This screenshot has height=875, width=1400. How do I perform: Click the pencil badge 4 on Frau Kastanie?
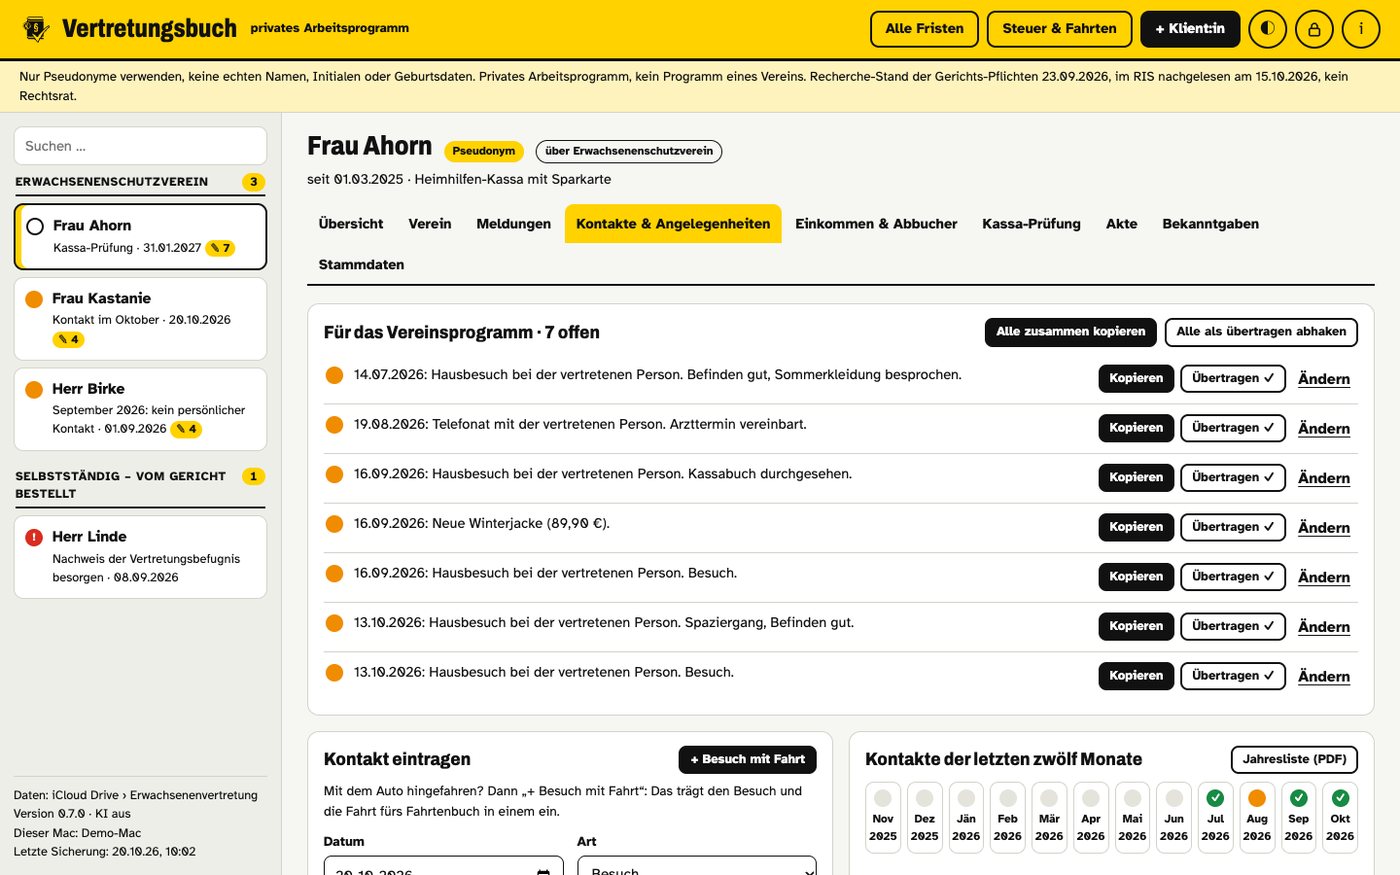(x=68, y=339)
